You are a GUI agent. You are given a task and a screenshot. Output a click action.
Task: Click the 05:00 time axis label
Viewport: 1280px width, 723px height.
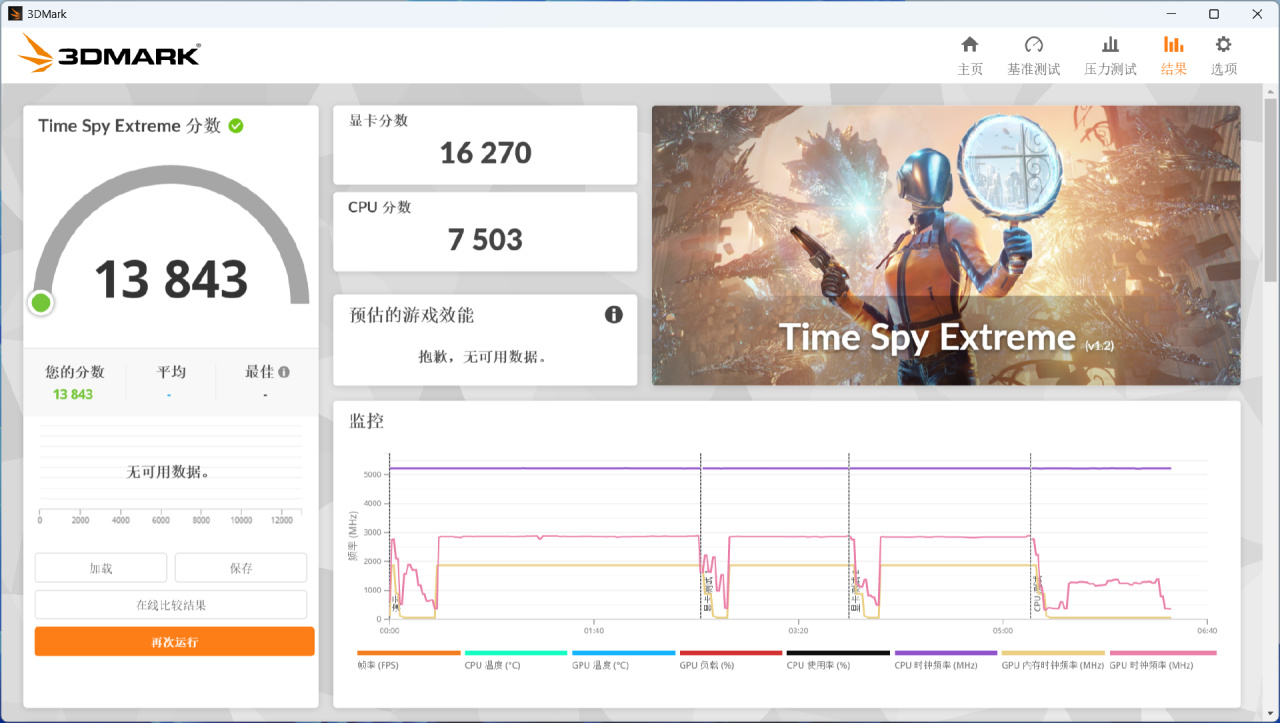[x=1003, y=631]
